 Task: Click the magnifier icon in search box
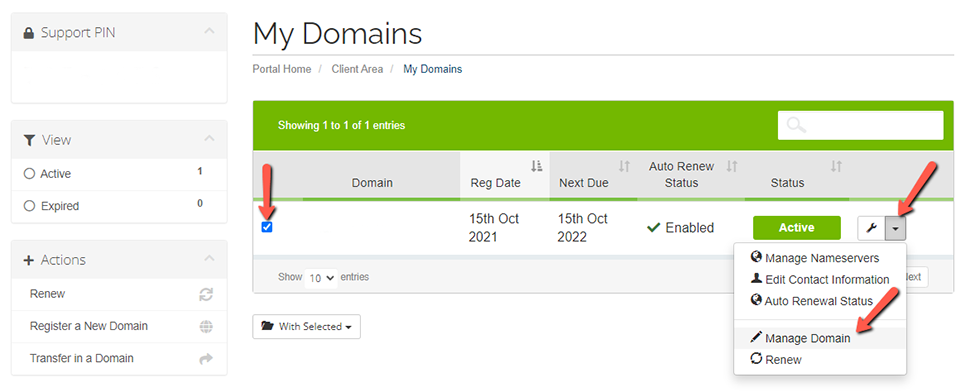(796, 126)
